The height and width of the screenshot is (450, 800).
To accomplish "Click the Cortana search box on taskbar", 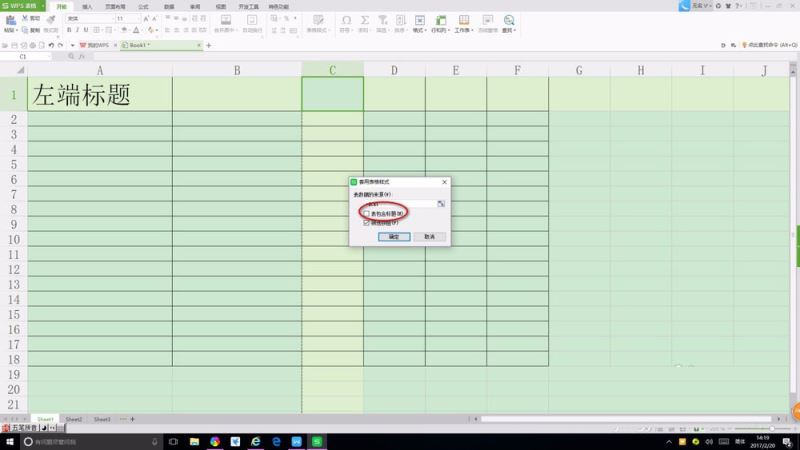I will pos(91,442).
